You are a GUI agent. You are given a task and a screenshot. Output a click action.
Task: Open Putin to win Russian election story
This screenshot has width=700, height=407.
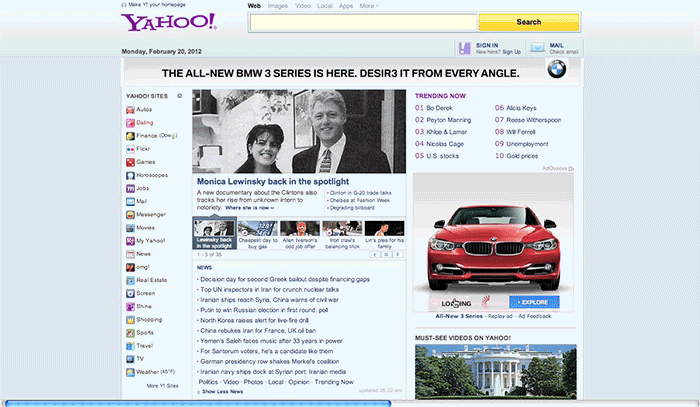(x=264, y=310)
